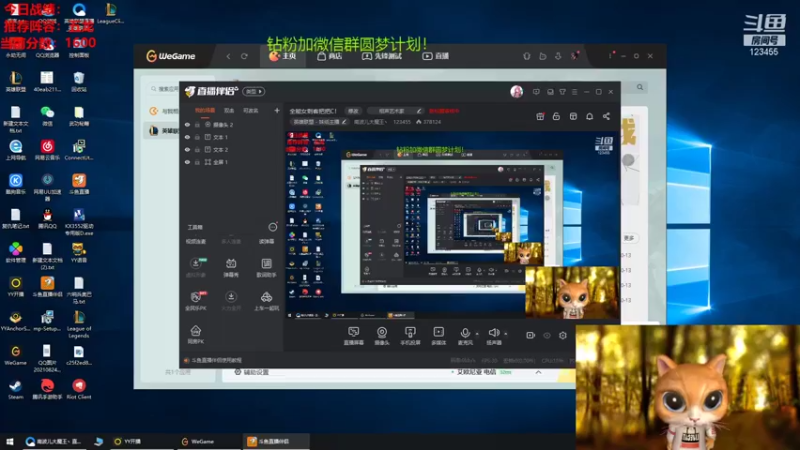Expand the microphone options arrow
Image resolution: width=800 pixels, height=450 pixels.
point(477,334)
